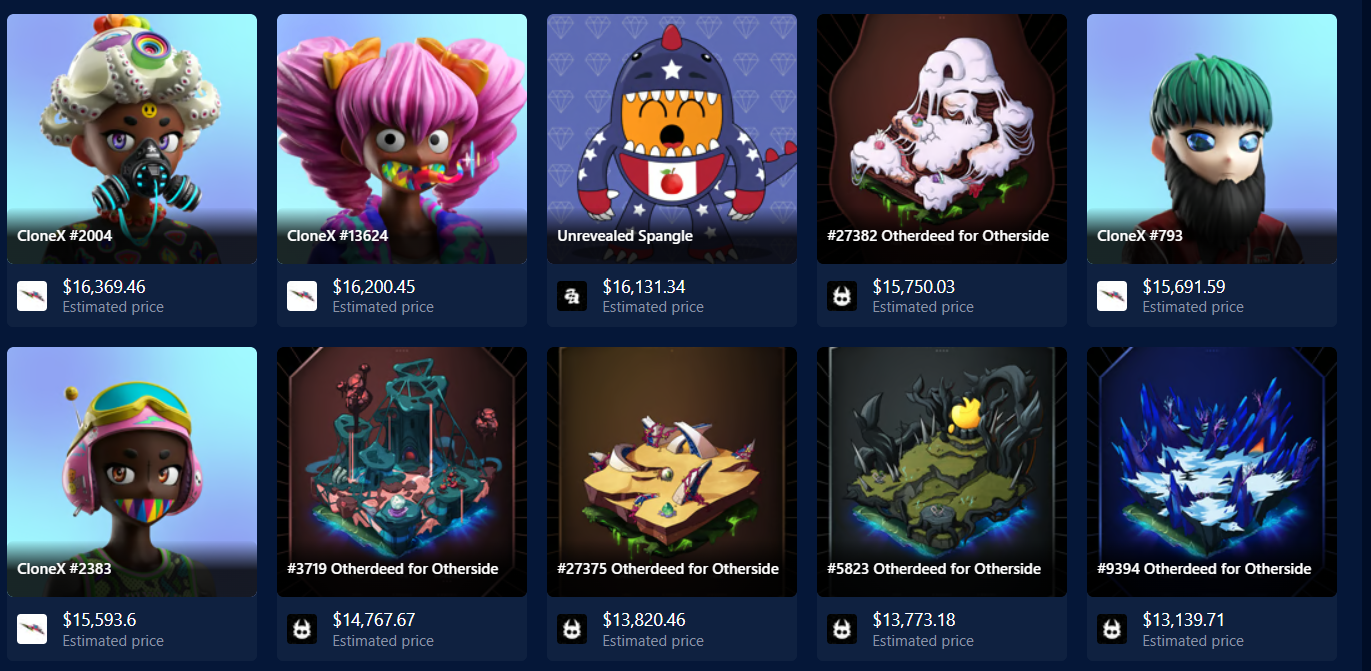Click the Otherdeed collection icon beside $13,820.46
Screen dimensions: 1371x671
coord(572,629)
